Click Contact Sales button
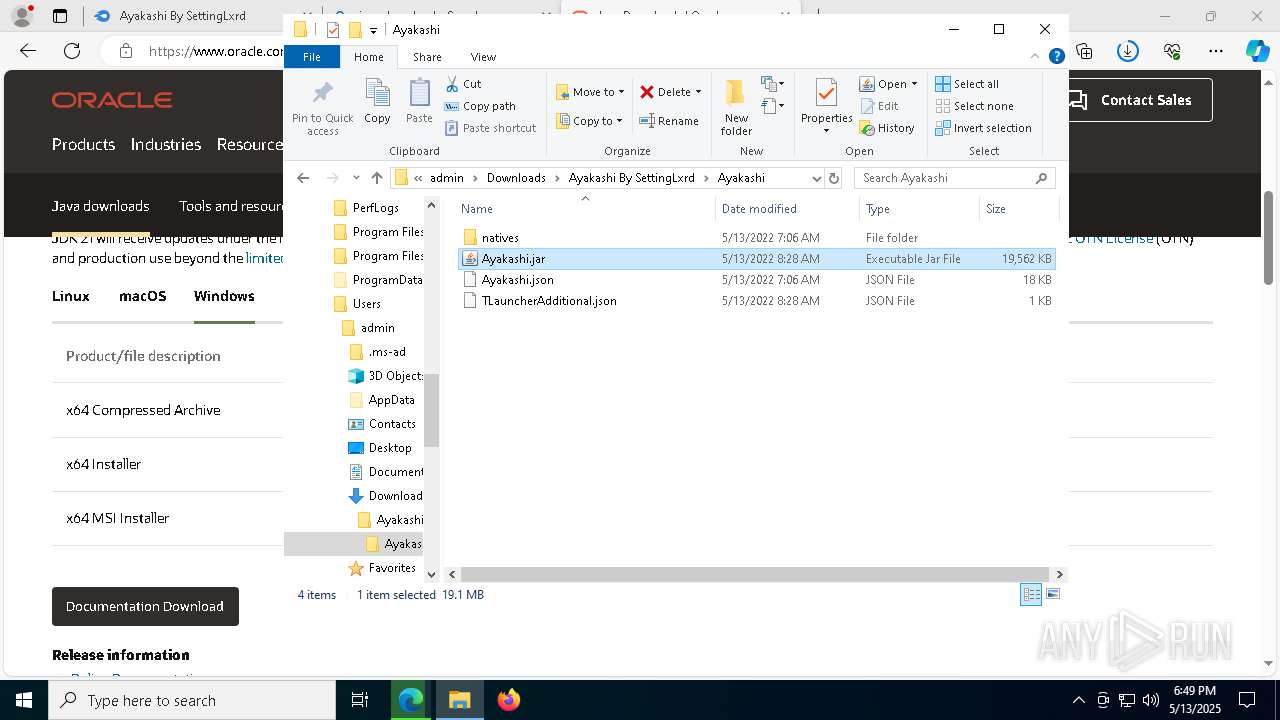The width and height of the screenshot is (1280, 720). pos(1136,100)
